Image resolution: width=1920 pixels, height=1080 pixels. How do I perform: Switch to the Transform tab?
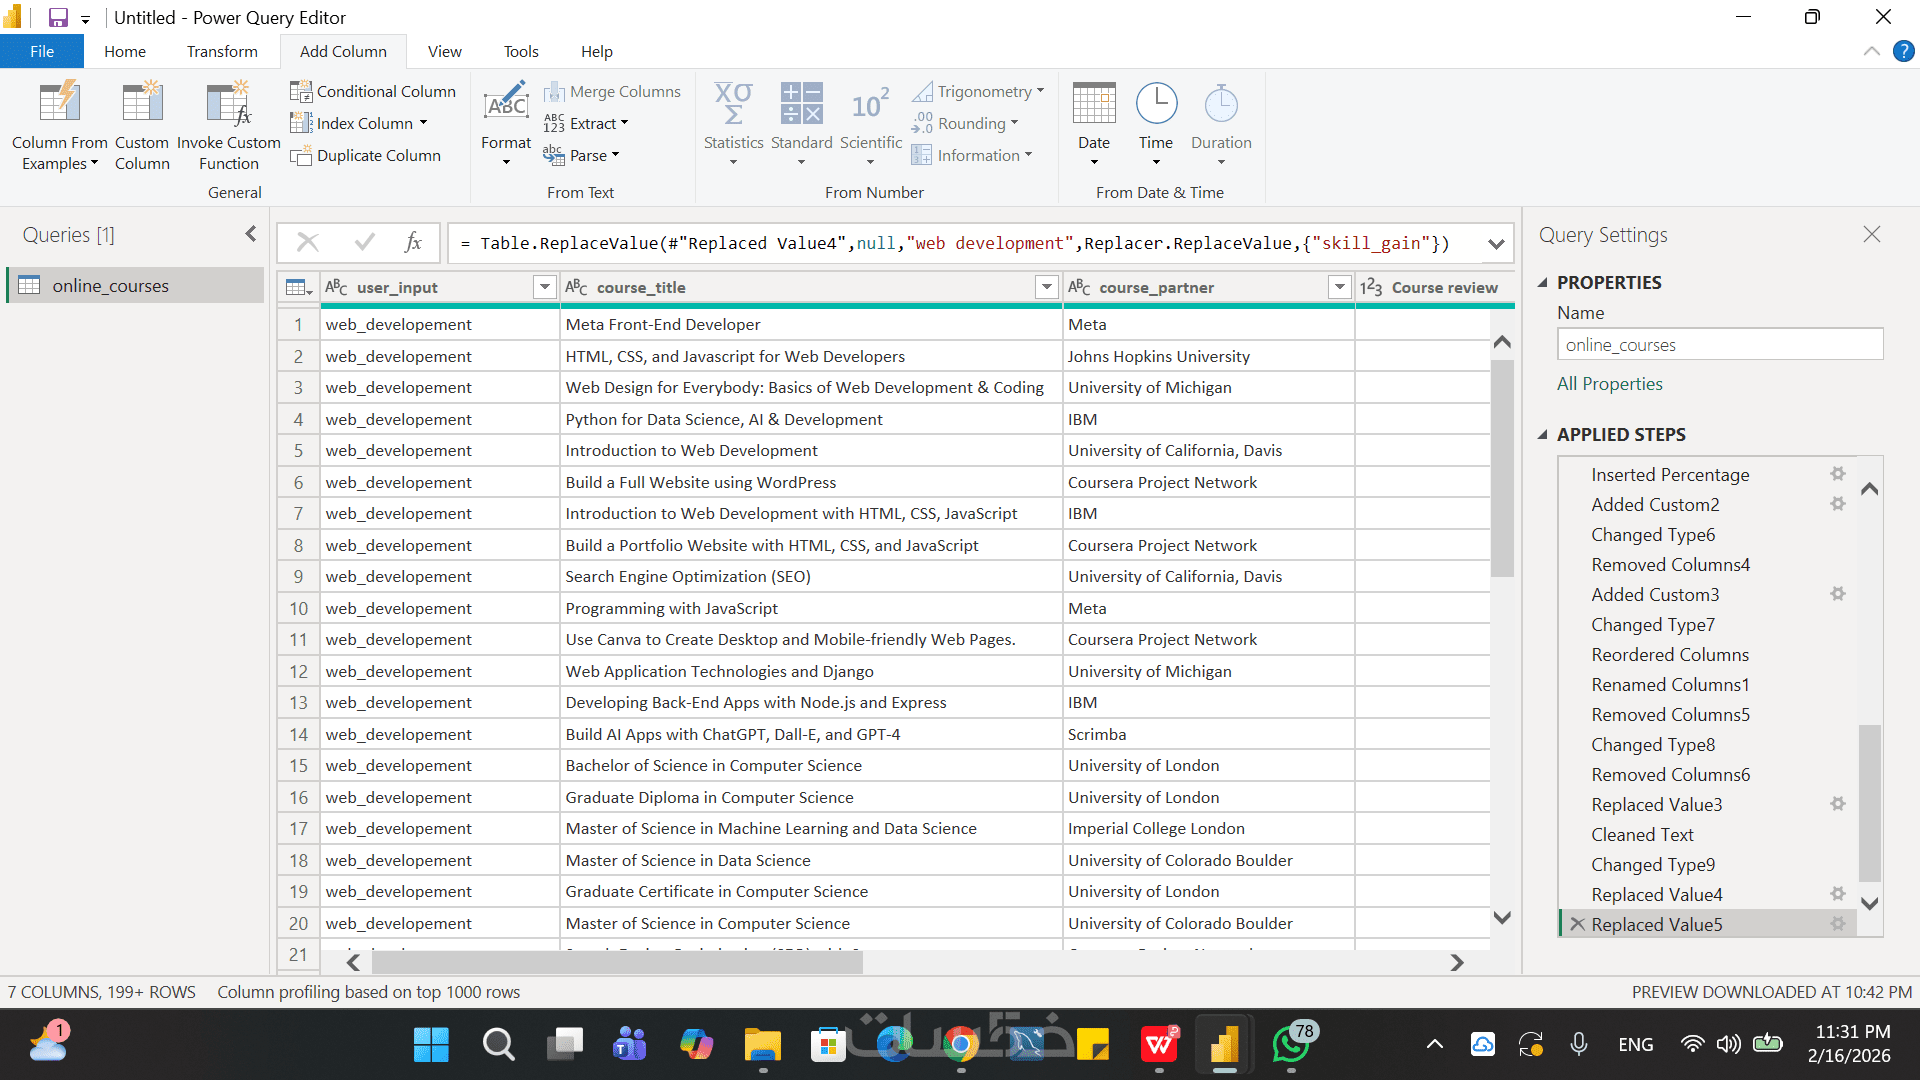click(222, 51)
